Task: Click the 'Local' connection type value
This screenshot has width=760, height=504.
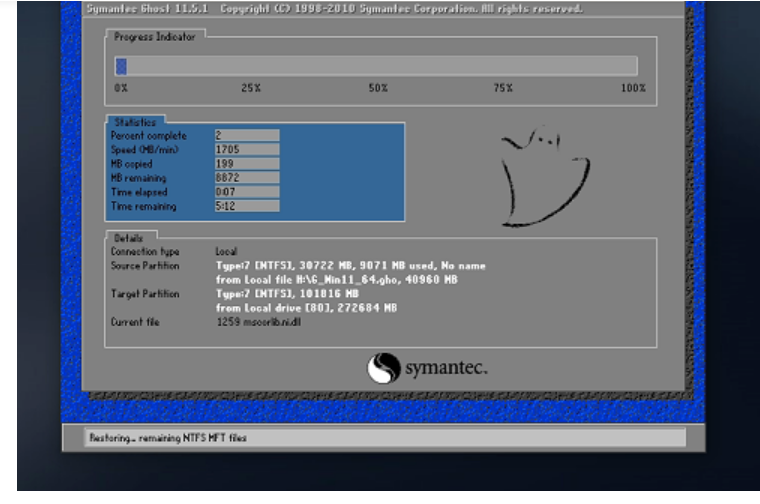Action: coord(226,252)
